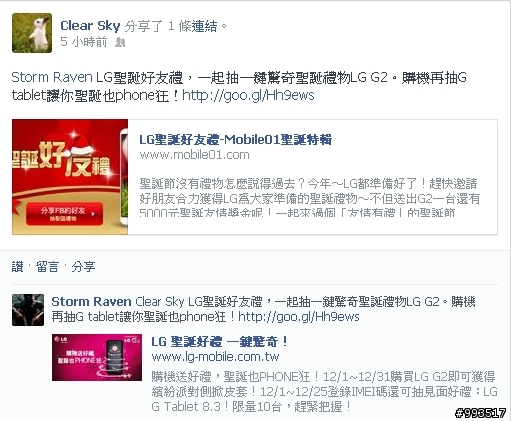
Task: Follow goo.gl/Hh9ews link in the comment
Action: pos(299,317)
